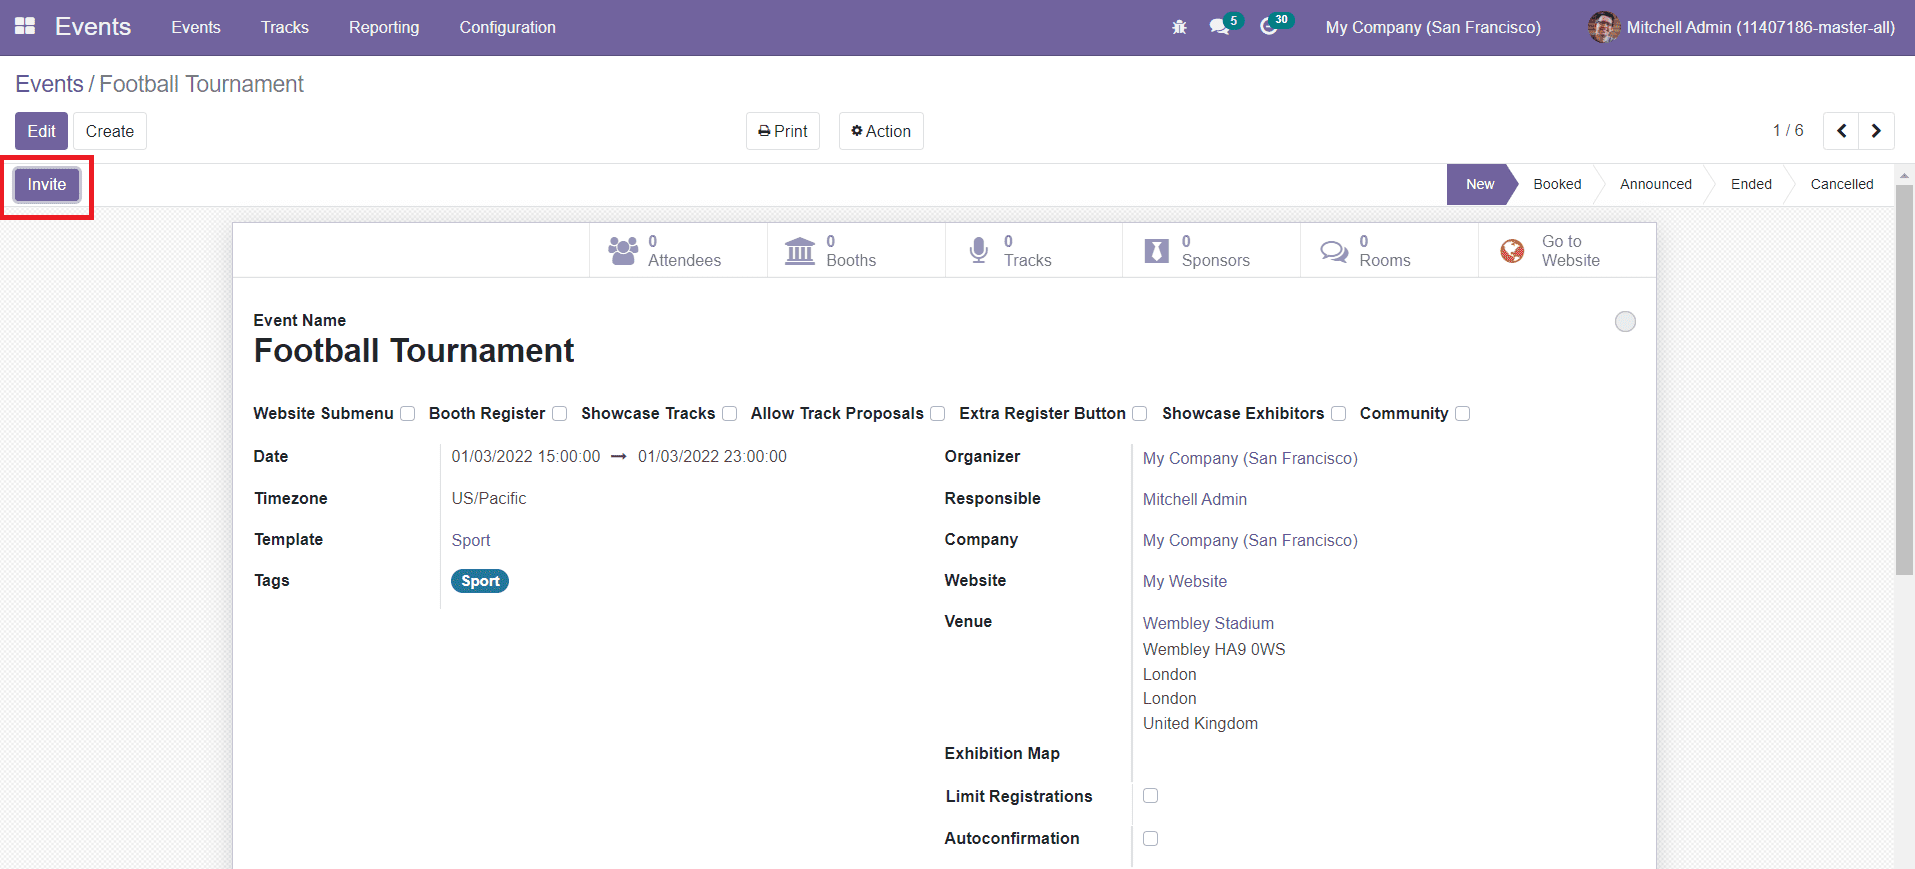Set stage to Cancelled
This screenshot has width=1915, height=869.
1842,184
